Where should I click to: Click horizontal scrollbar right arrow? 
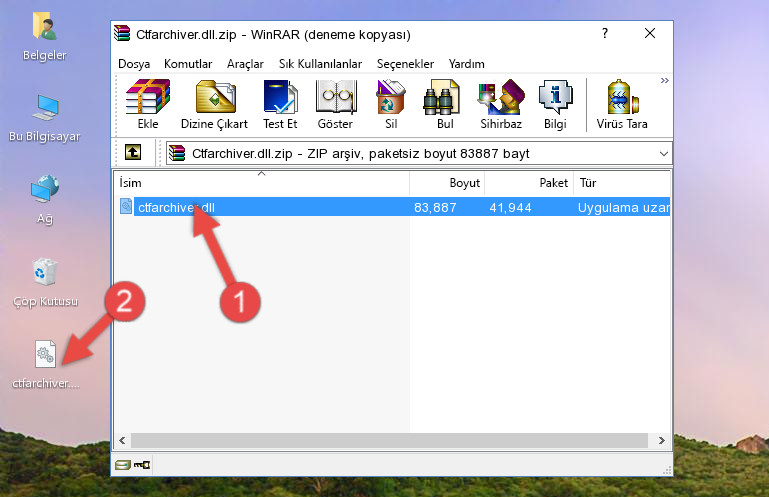tap(661, 440)
